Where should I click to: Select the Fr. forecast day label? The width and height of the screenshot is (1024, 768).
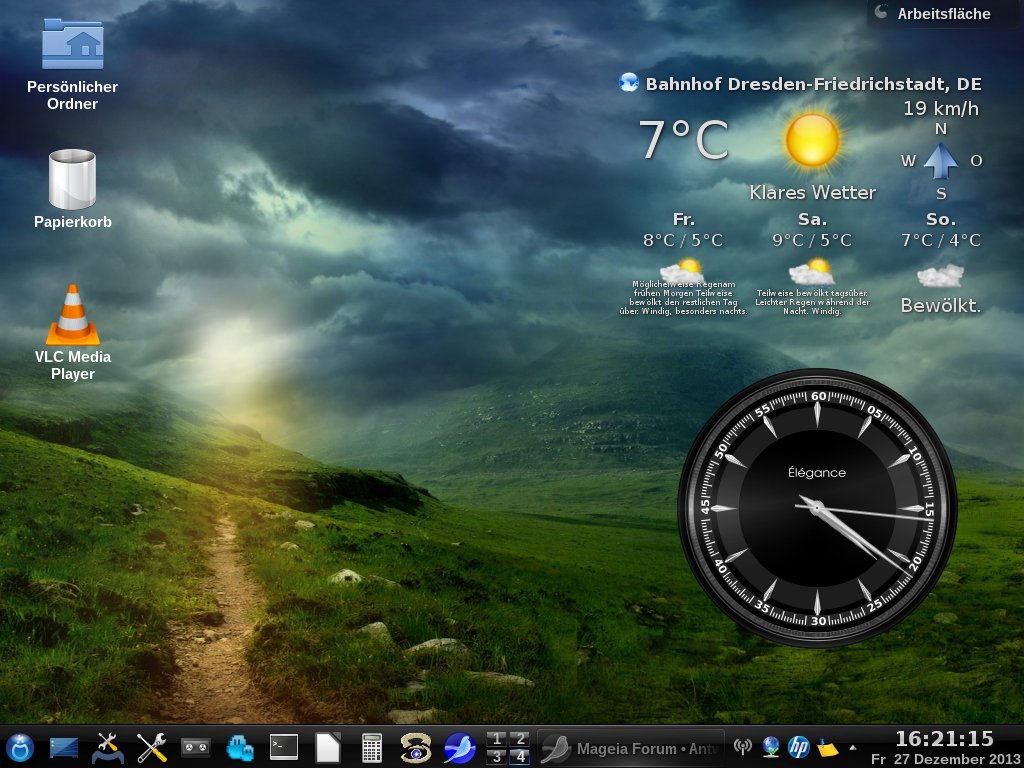click(684, 219)
